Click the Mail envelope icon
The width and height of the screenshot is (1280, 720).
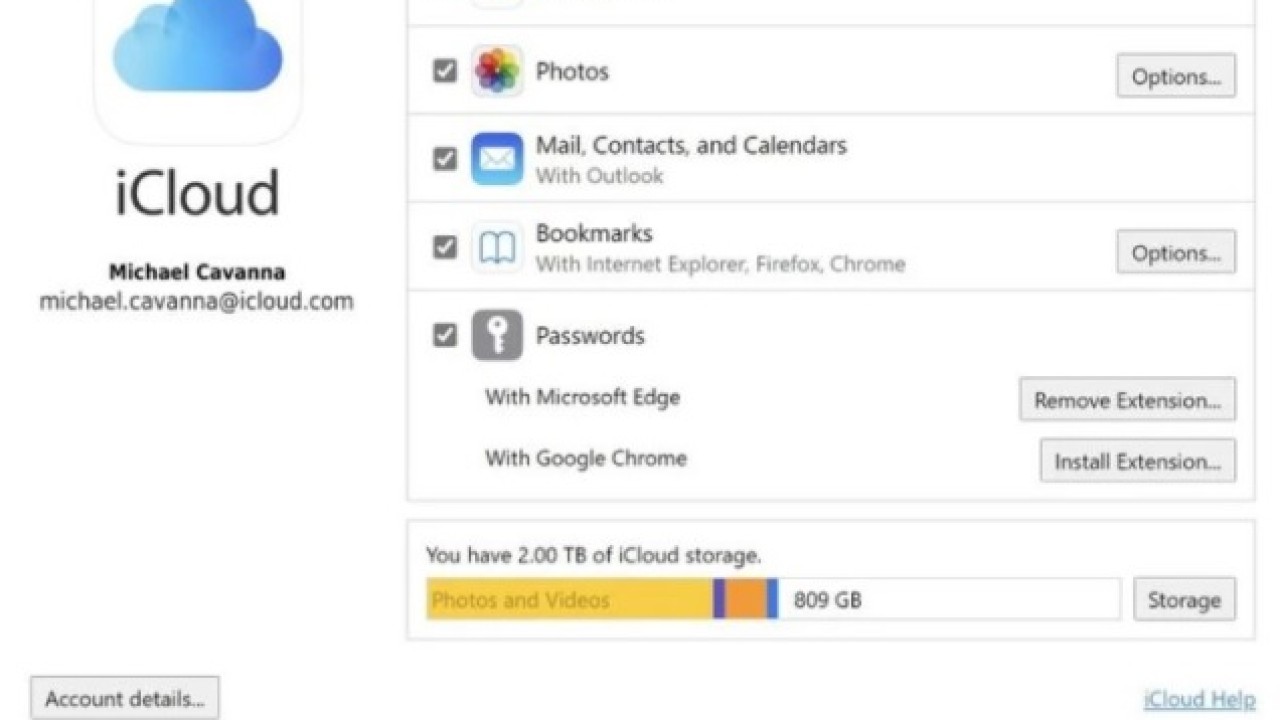pos(497,159)
